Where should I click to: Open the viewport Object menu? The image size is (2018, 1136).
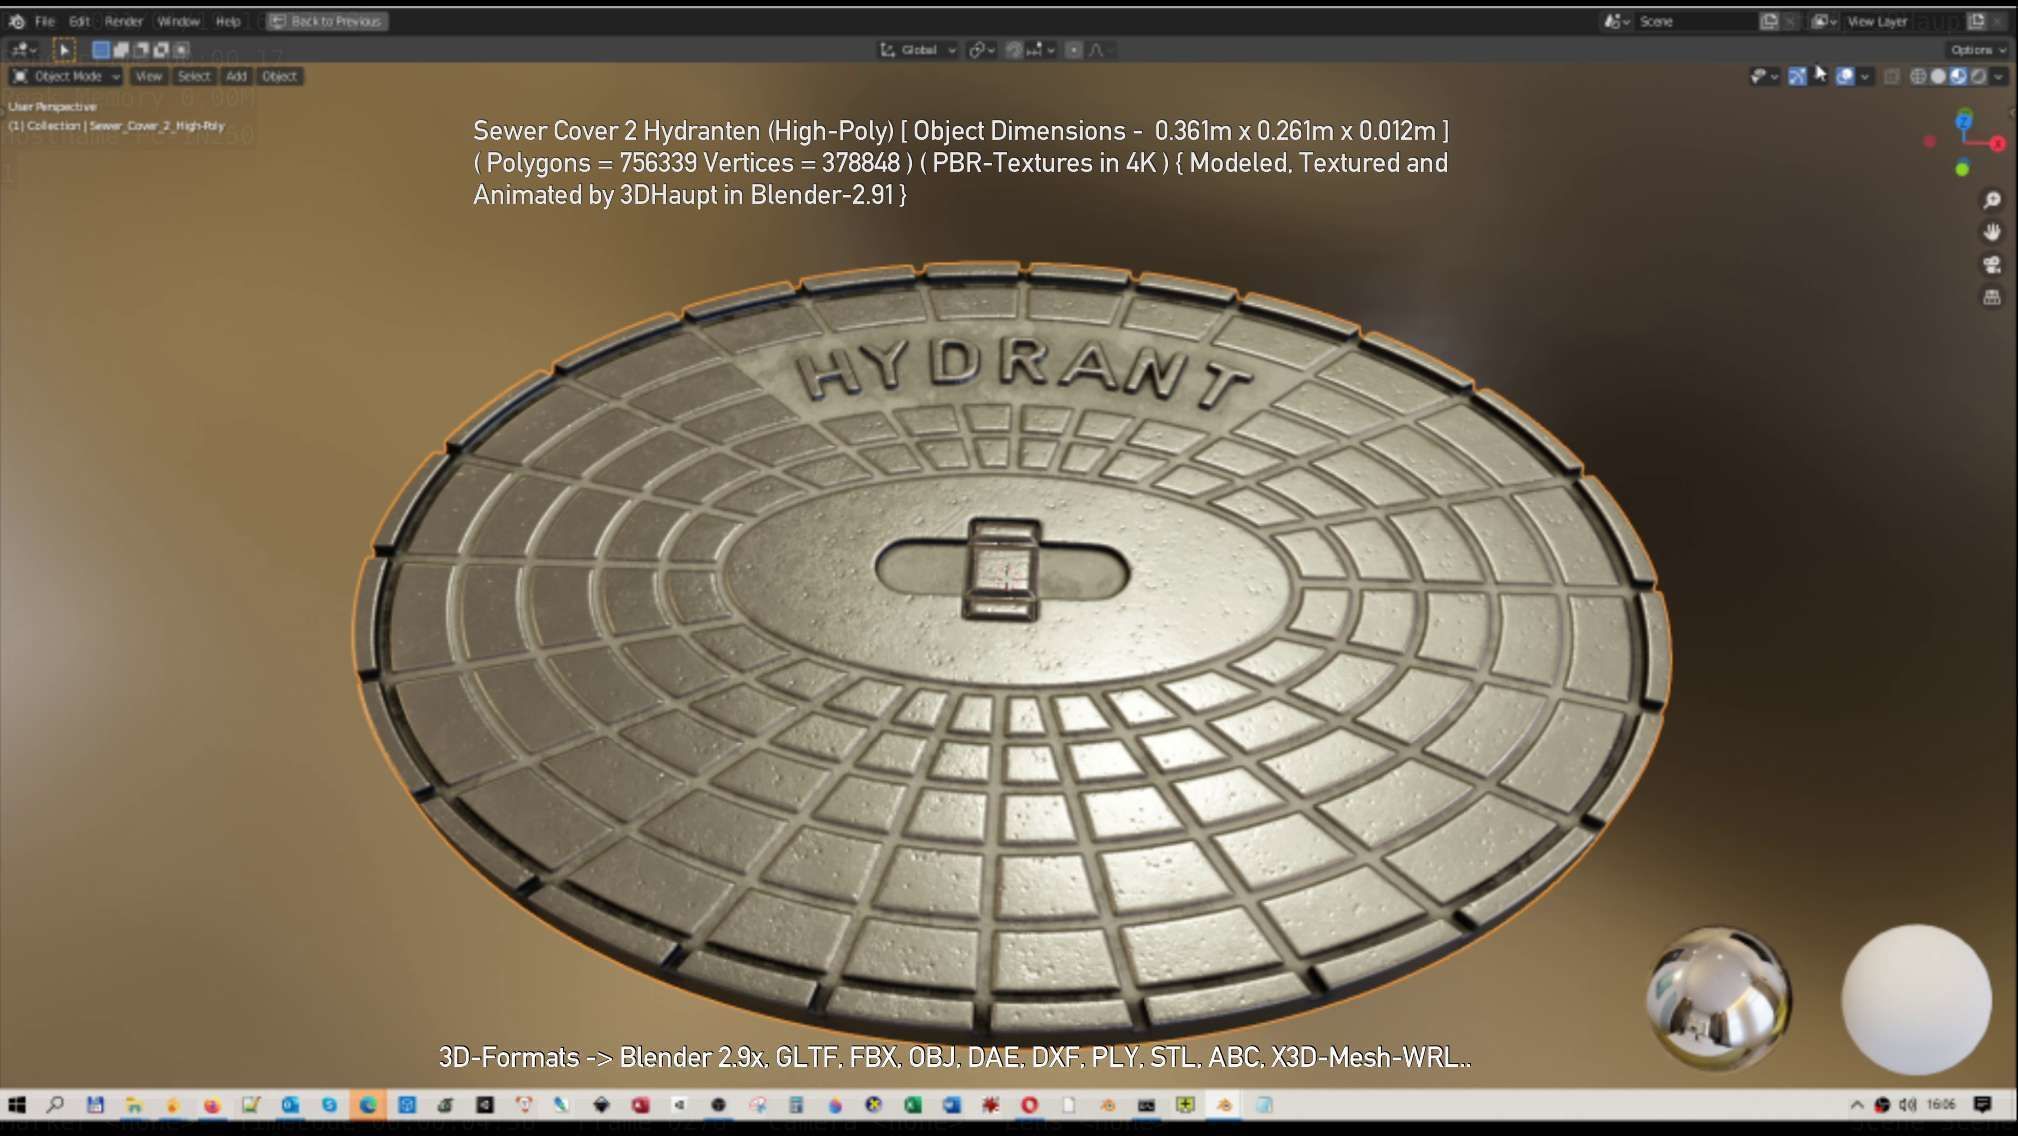coord(279,76)
